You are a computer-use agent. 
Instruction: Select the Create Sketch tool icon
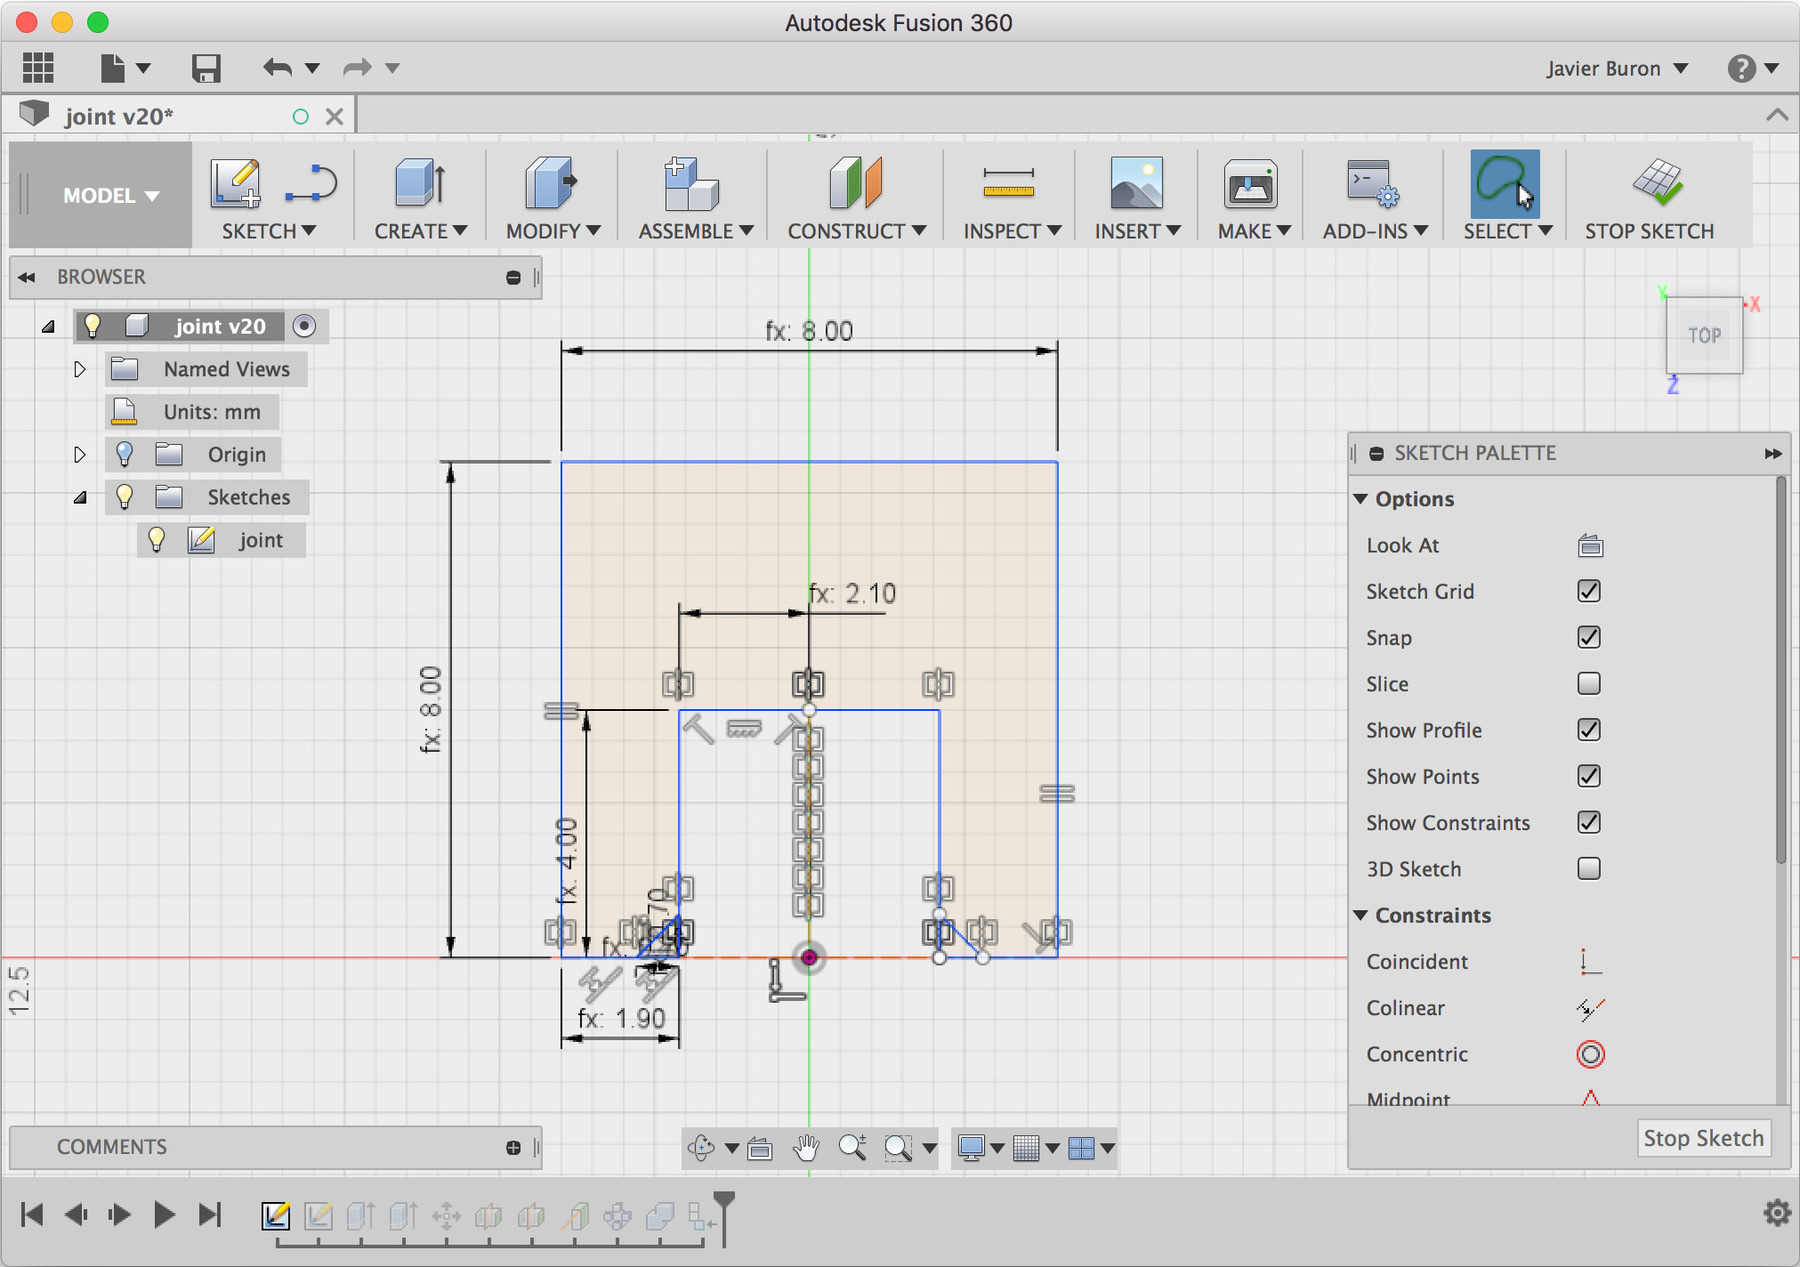(x=236, y=183)
